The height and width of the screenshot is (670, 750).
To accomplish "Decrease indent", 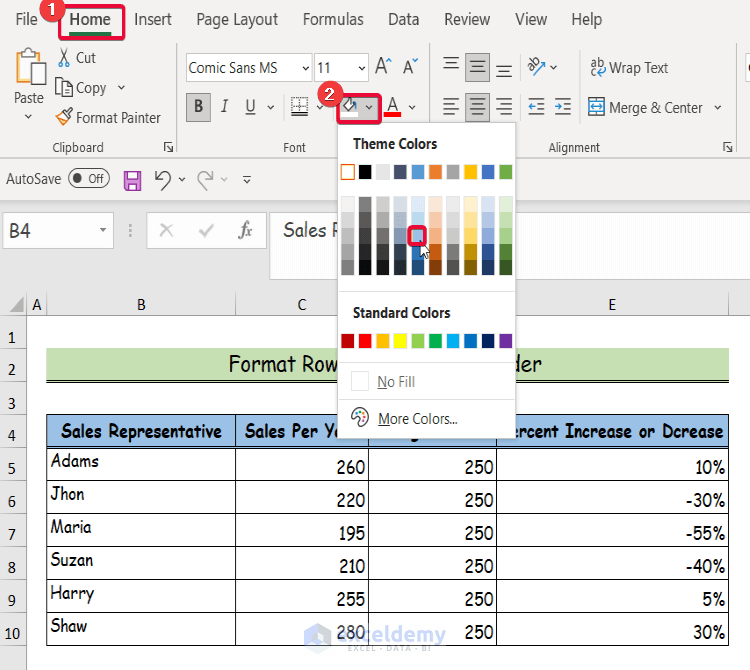I will [x=536, y=106].
